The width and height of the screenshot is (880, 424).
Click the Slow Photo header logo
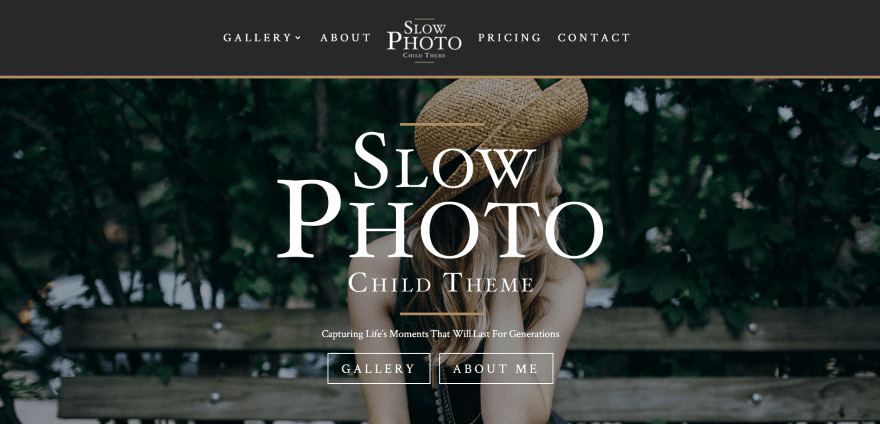pyautogui.click(x=424, y=40)
